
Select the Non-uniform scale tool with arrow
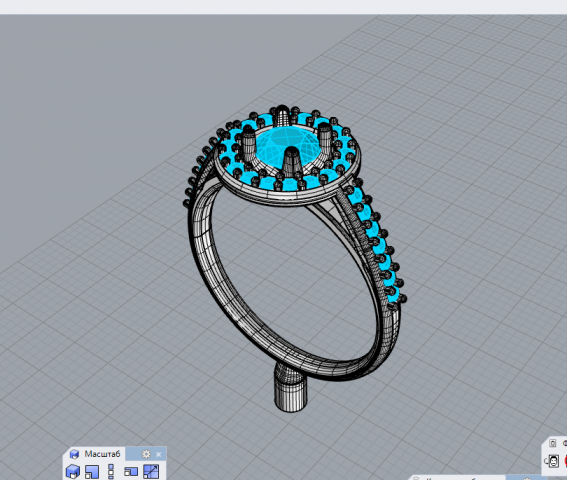click(151, 472)
